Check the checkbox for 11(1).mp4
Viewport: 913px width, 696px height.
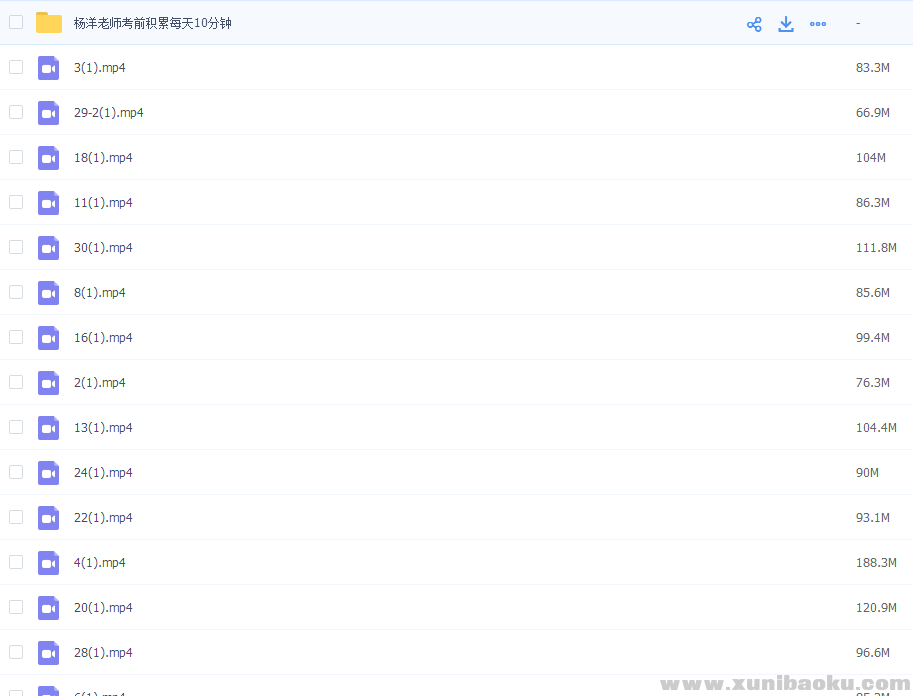point(16,202)
